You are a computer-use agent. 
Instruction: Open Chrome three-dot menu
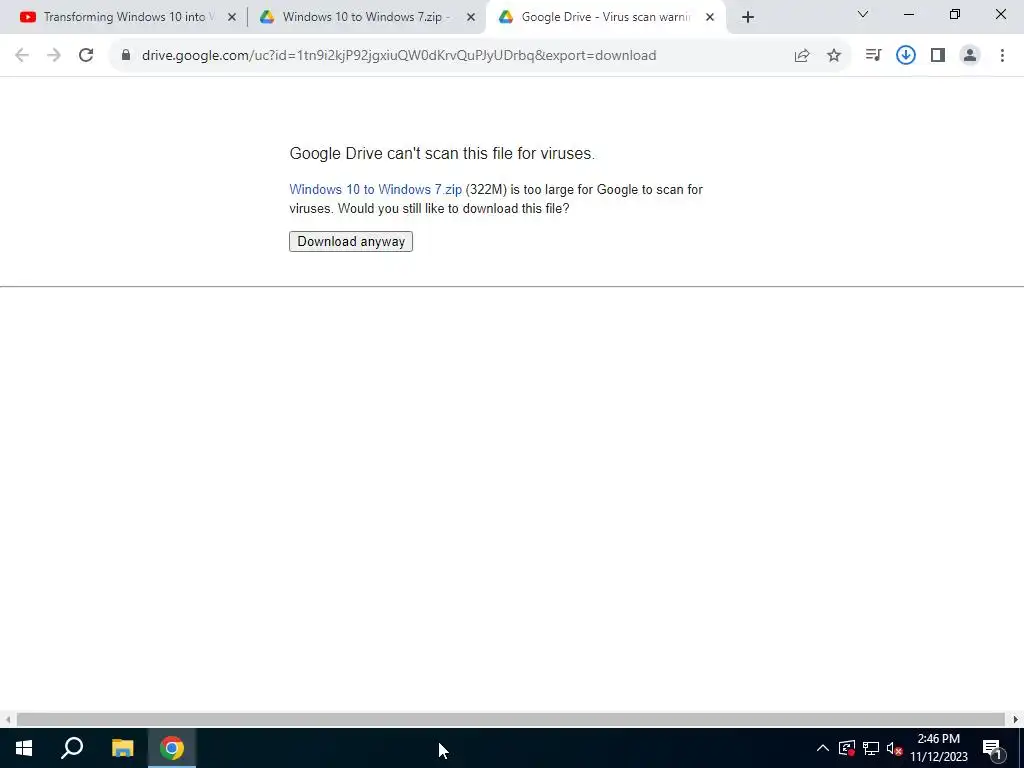pos(1002,56)
